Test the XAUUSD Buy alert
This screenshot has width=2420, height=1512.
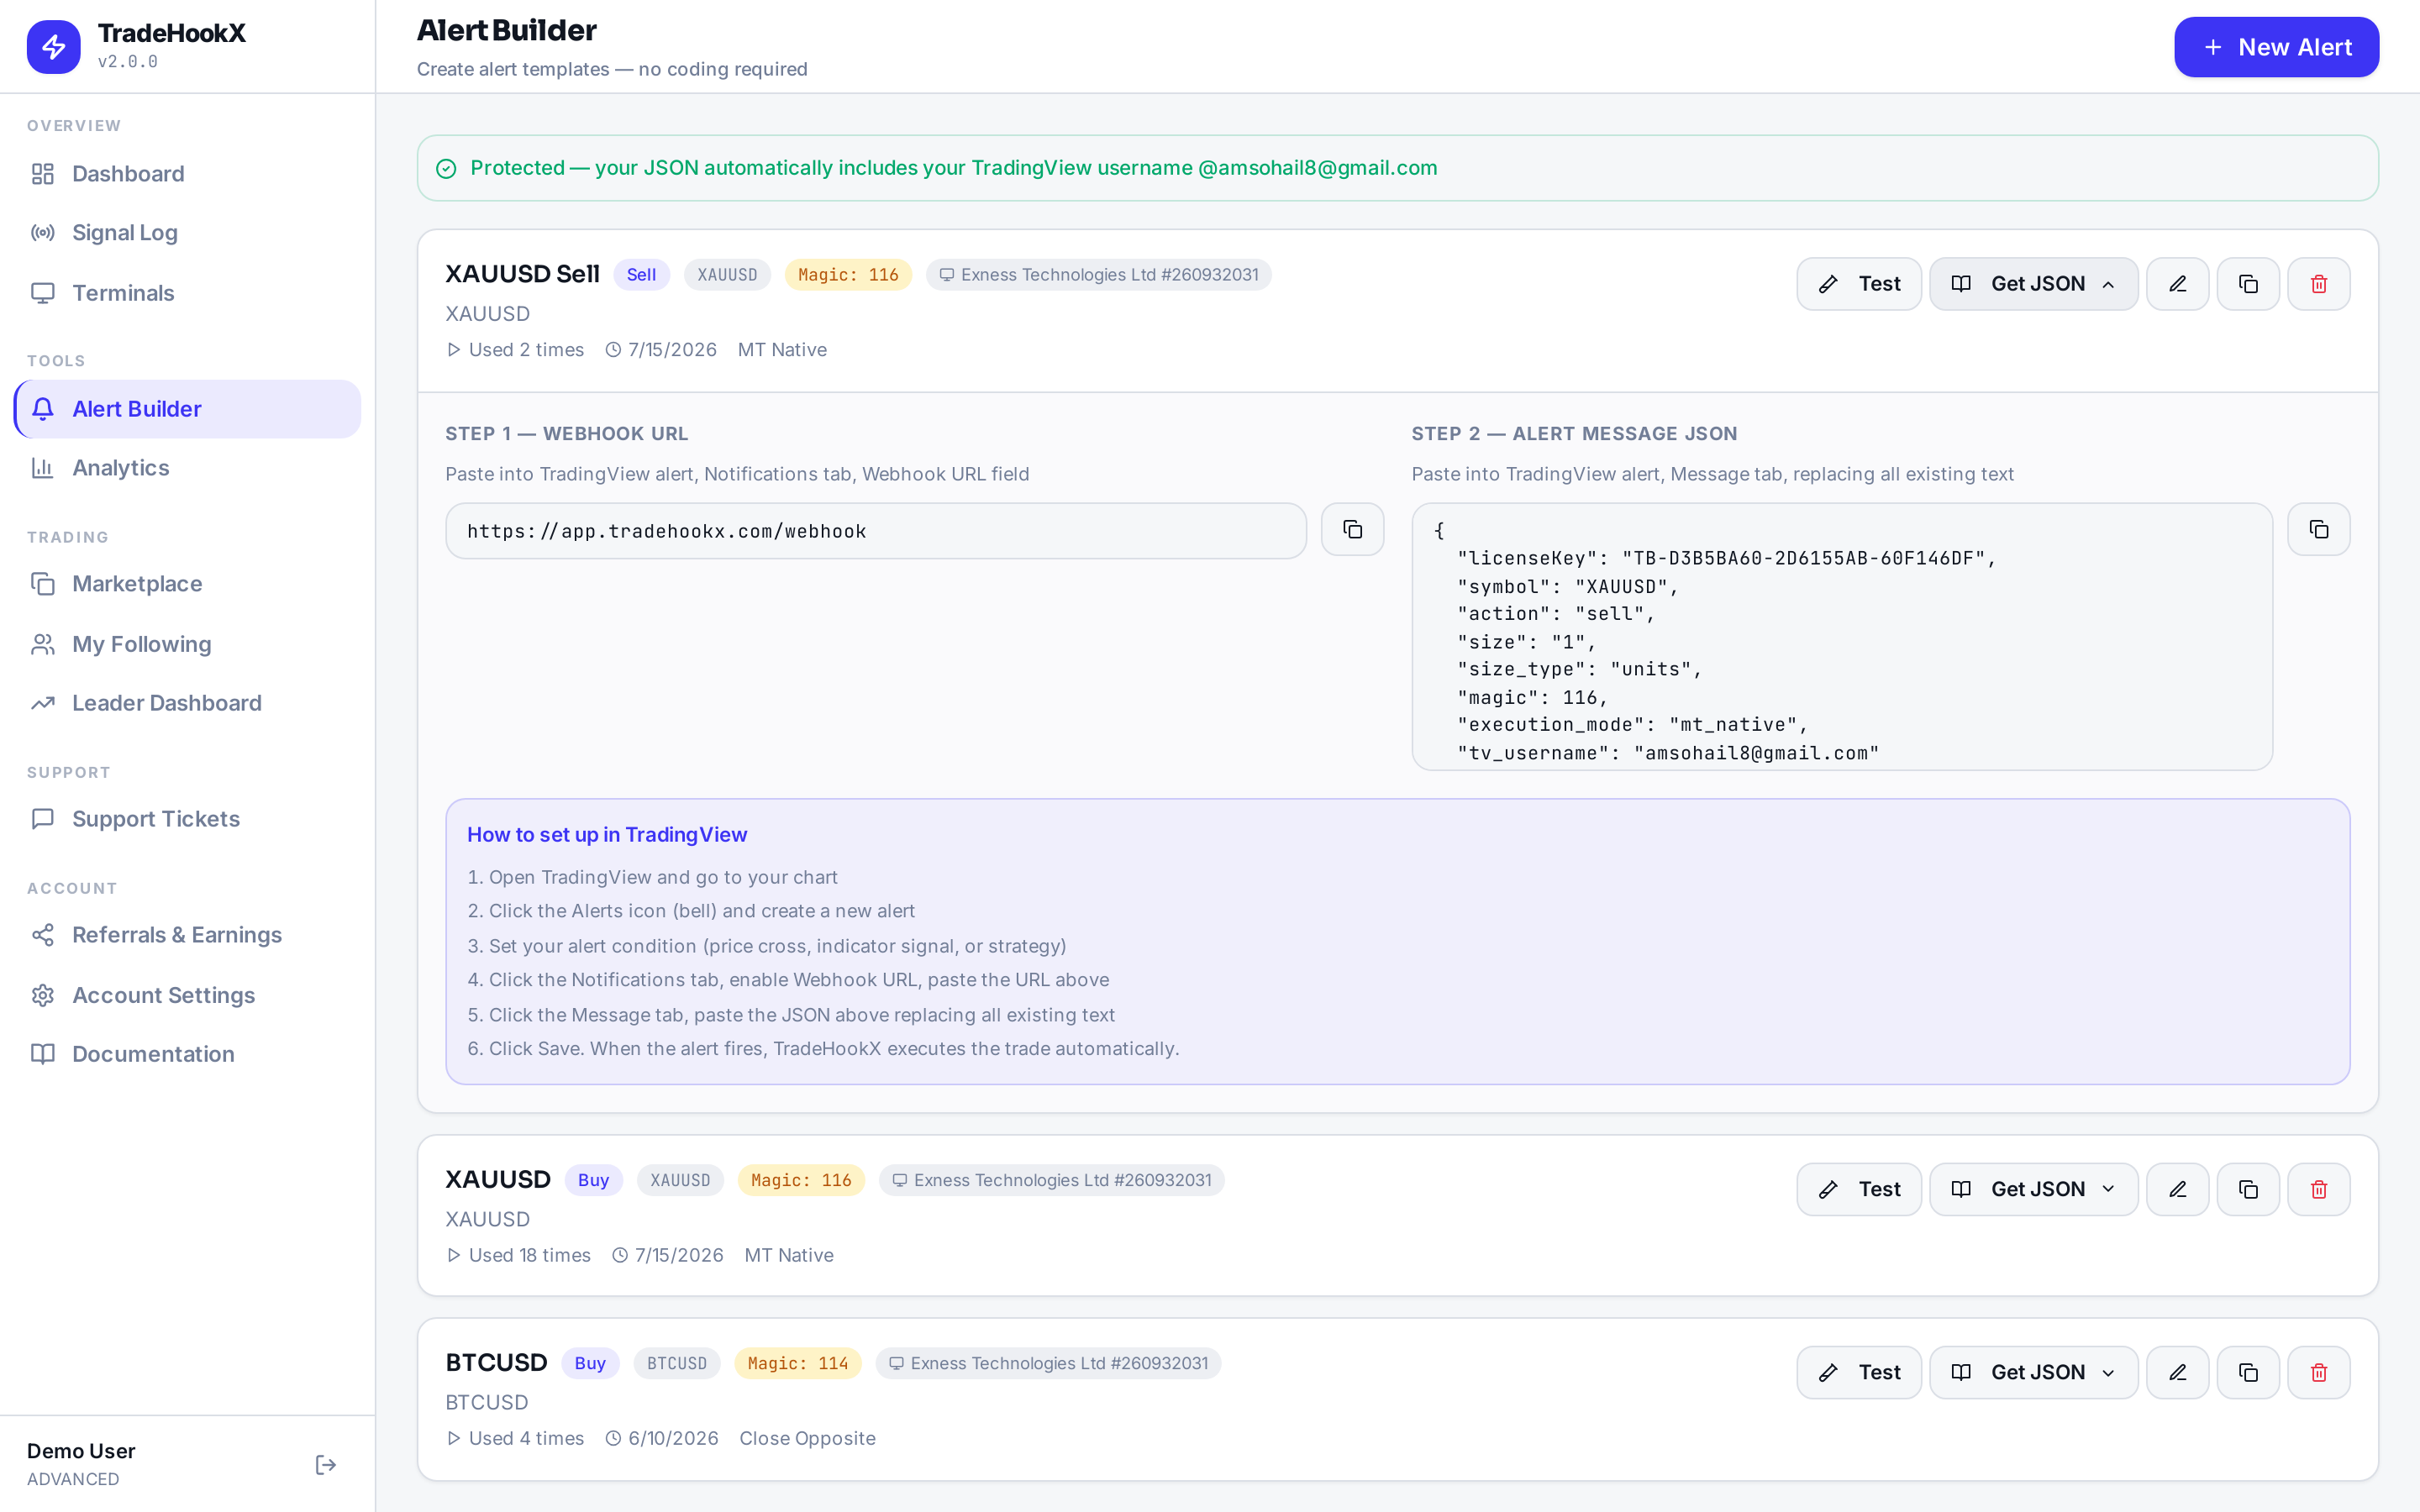coord(1859,1189)
